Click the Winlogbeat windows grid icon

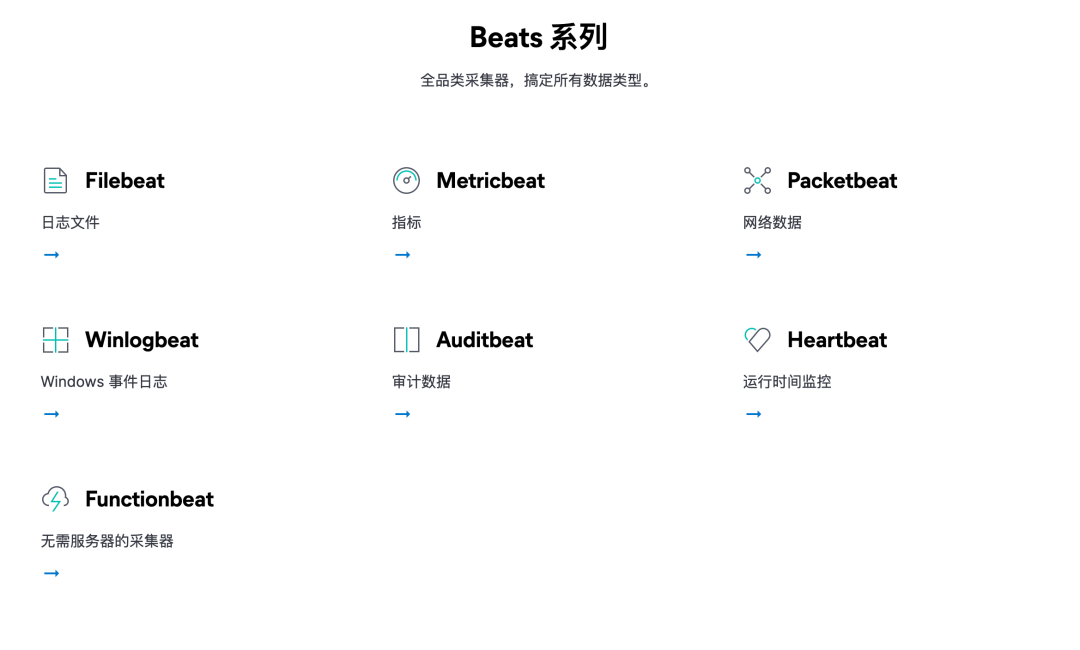[x=56, y=340]
